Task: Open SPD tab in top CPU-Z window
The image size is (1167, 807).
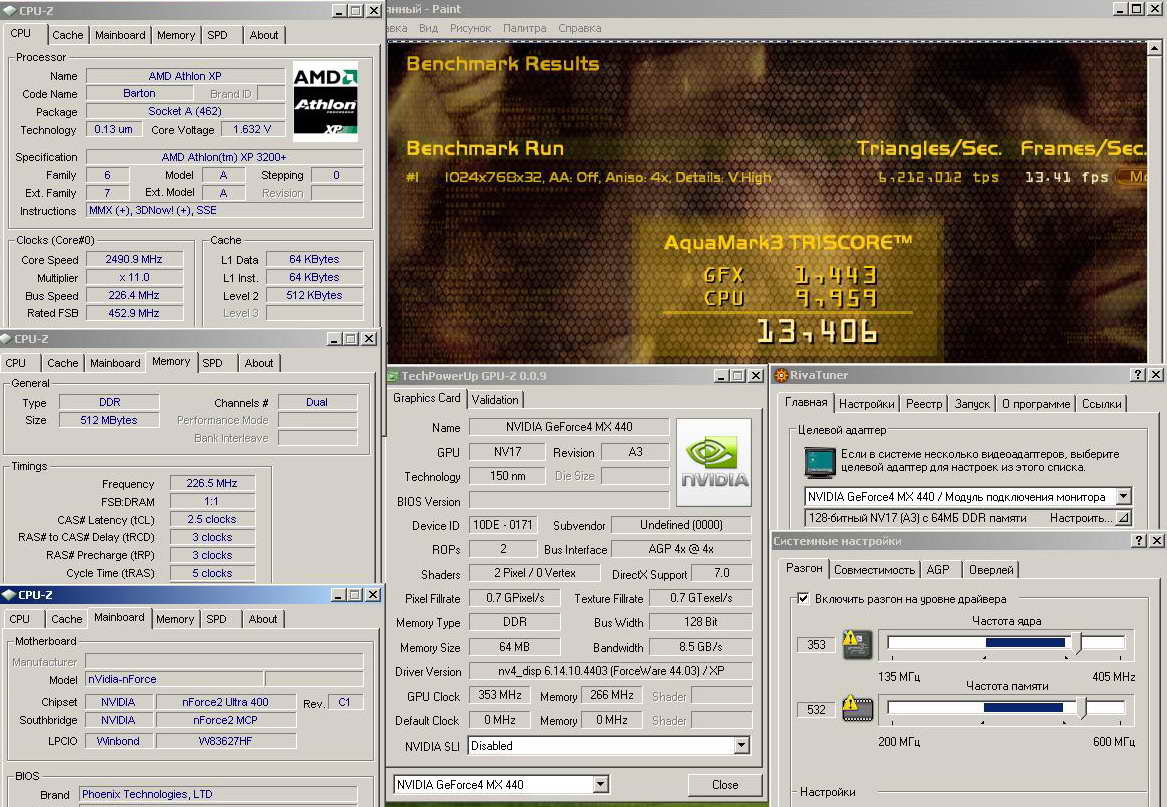Action: (x=217, y=35)
